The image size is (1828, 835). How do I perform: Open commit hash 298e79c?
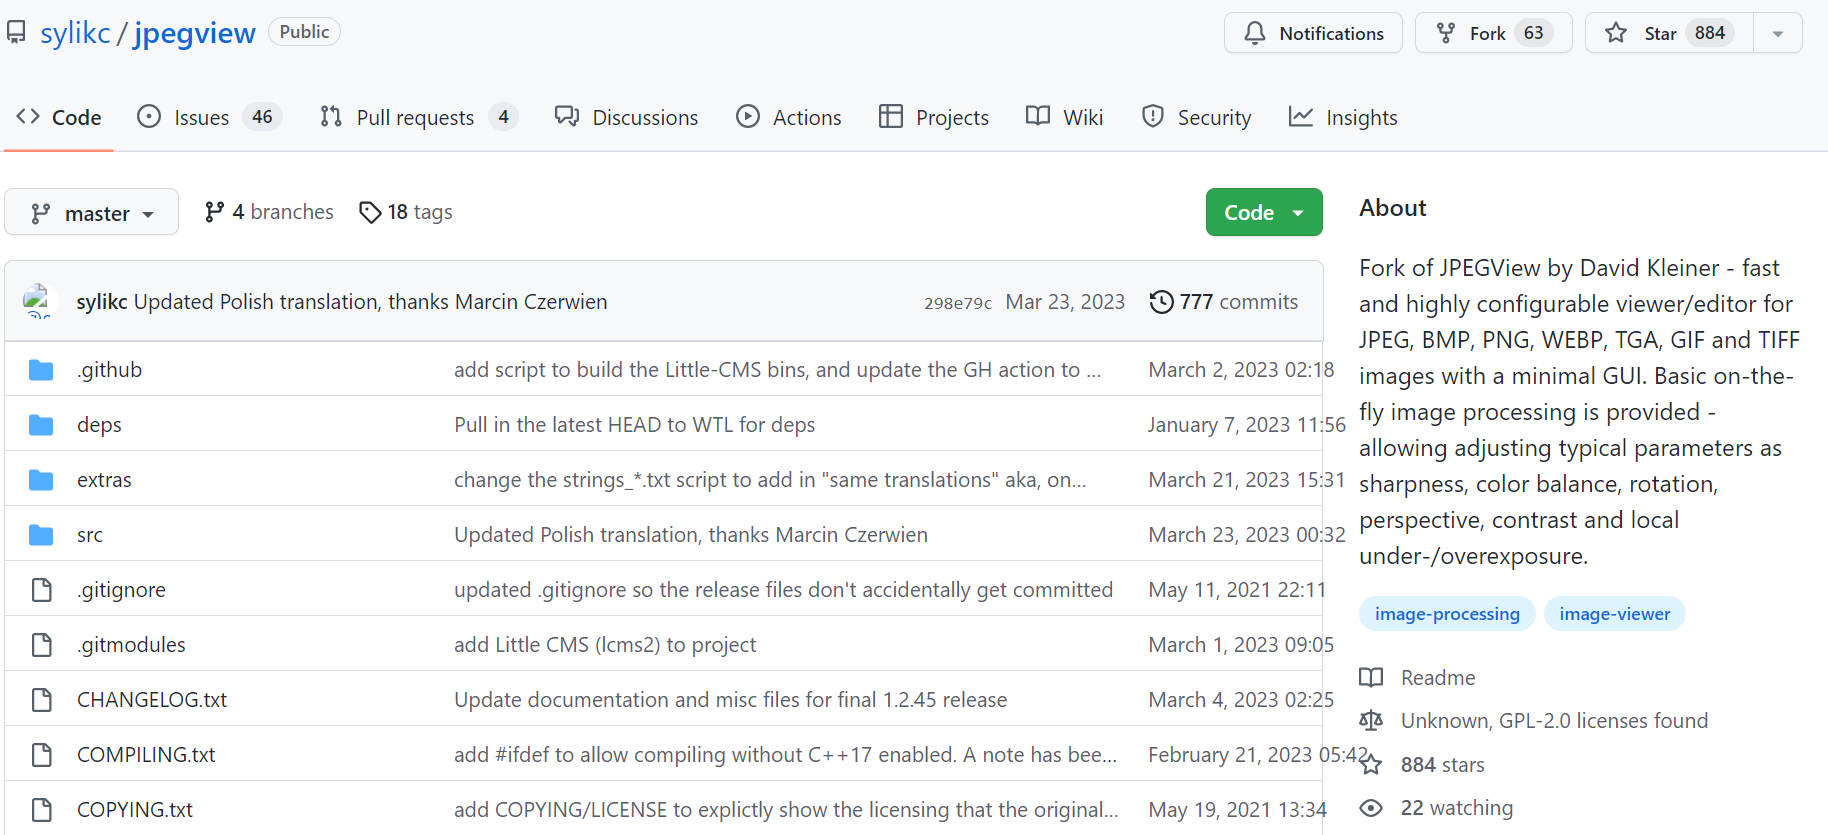[958, 303]
